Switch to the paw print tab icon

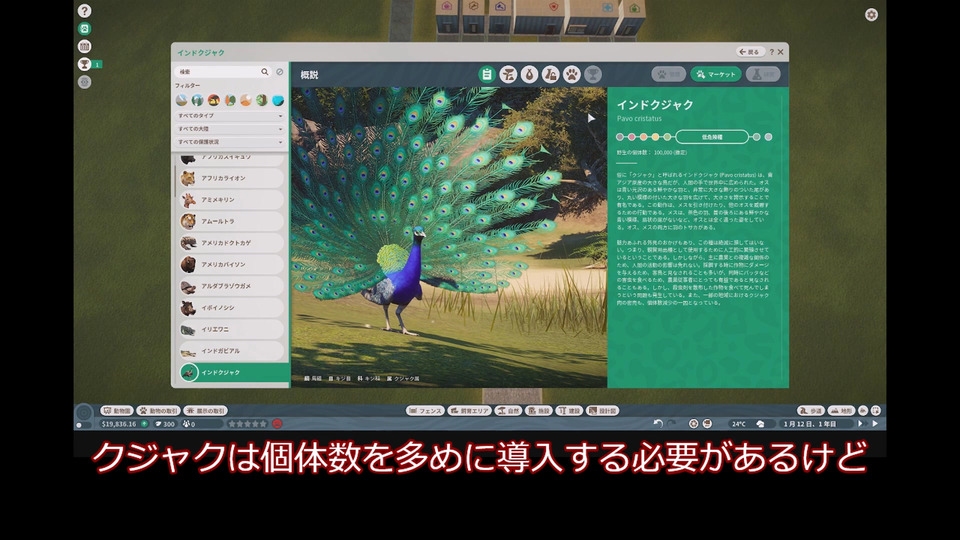coord(571,75)
